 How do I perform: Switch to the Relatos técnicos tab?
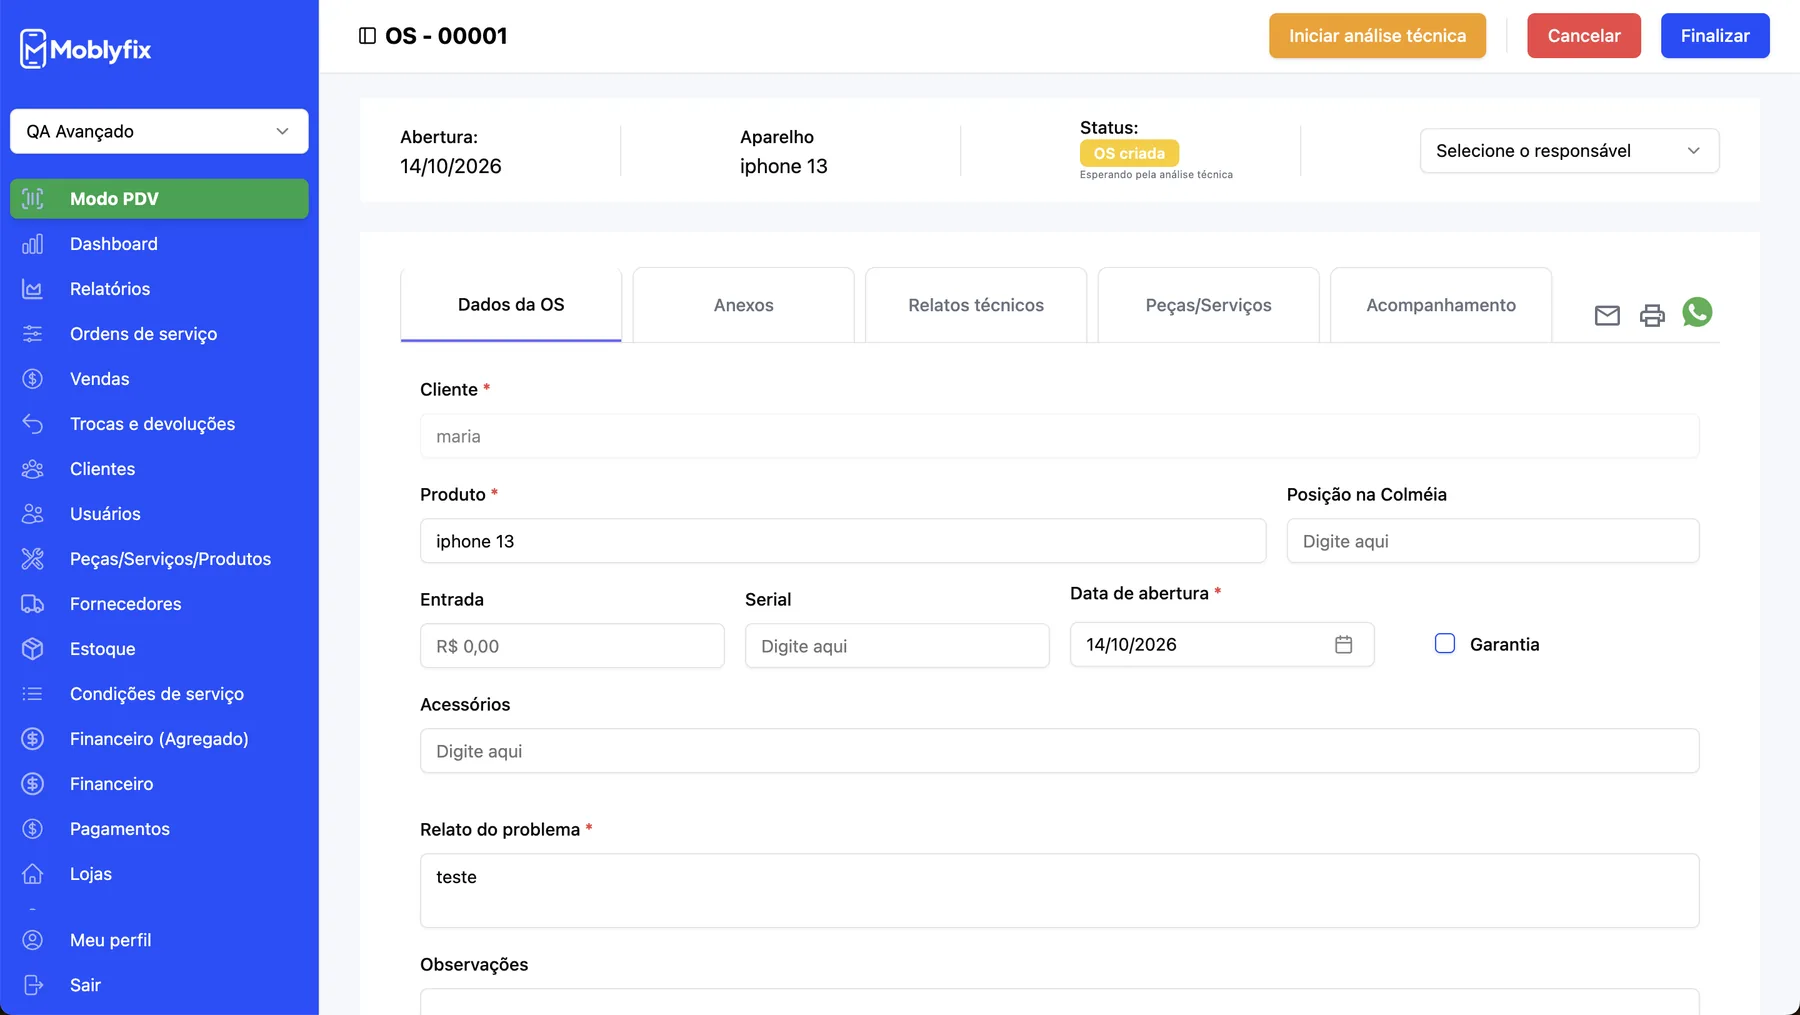976,305
